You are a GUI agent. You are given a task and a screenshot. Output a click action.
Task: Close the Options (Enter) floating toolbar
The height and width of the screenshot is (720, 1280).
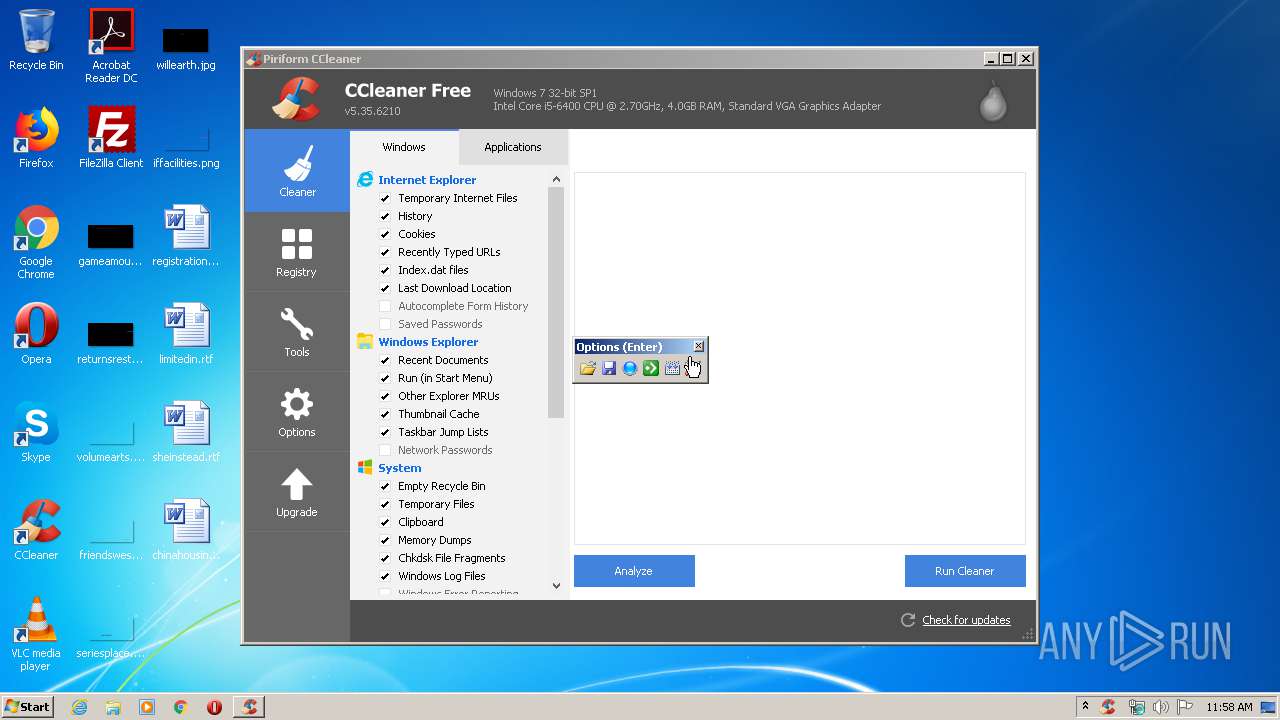pos(698,346)
